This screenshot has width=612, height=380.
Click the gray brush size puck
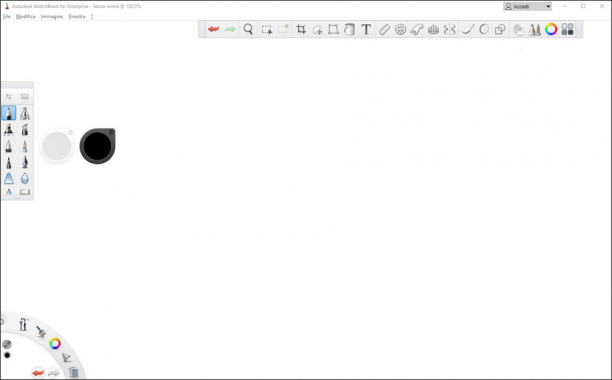coord(57,146)
